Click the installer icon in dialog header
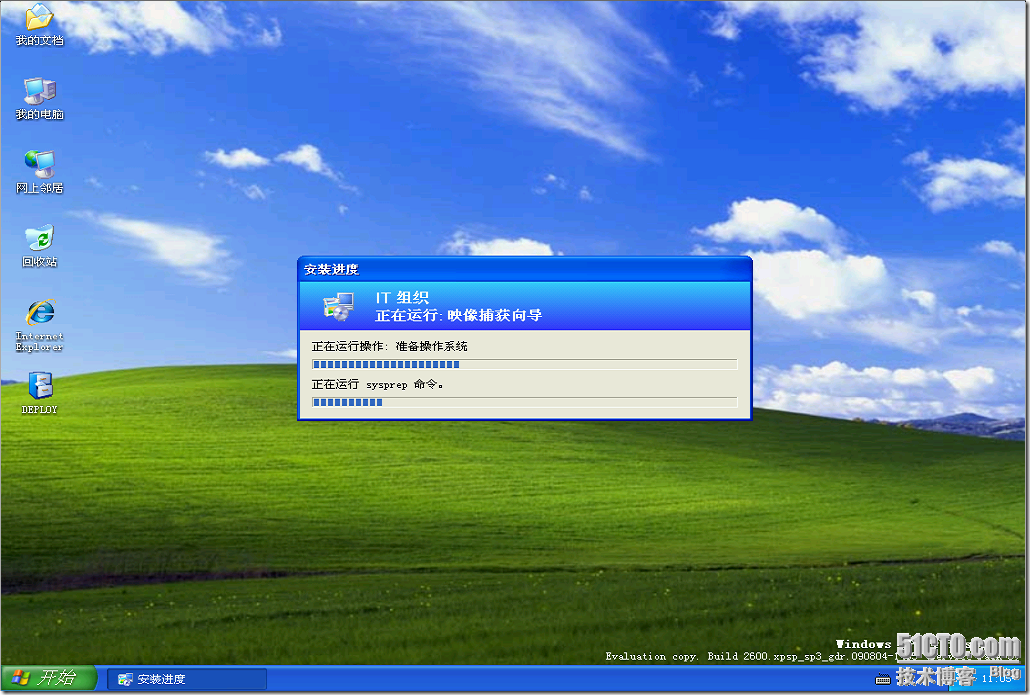Viewport: 1030px width, 695px height. tap(338, 306)
